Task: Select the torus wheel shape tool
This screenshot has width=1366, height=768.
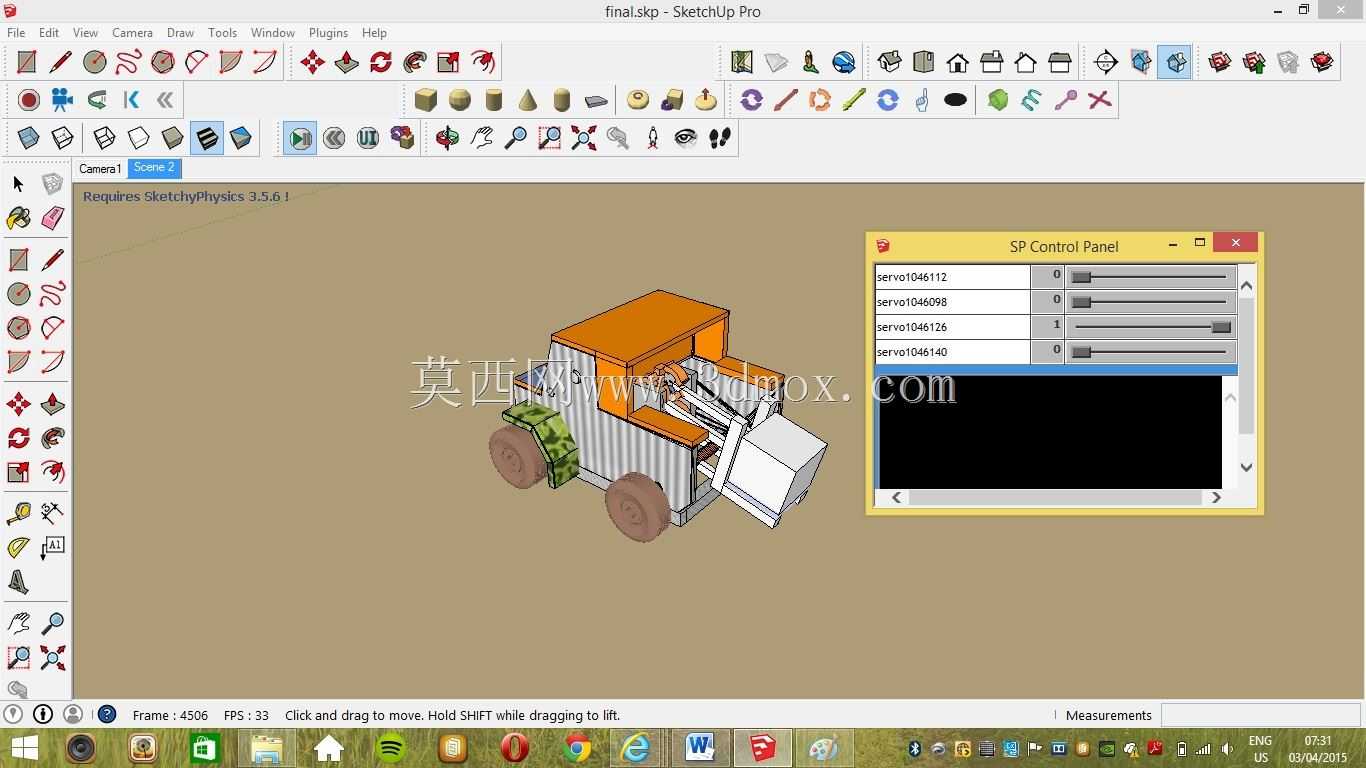Action: pos(638,100)
